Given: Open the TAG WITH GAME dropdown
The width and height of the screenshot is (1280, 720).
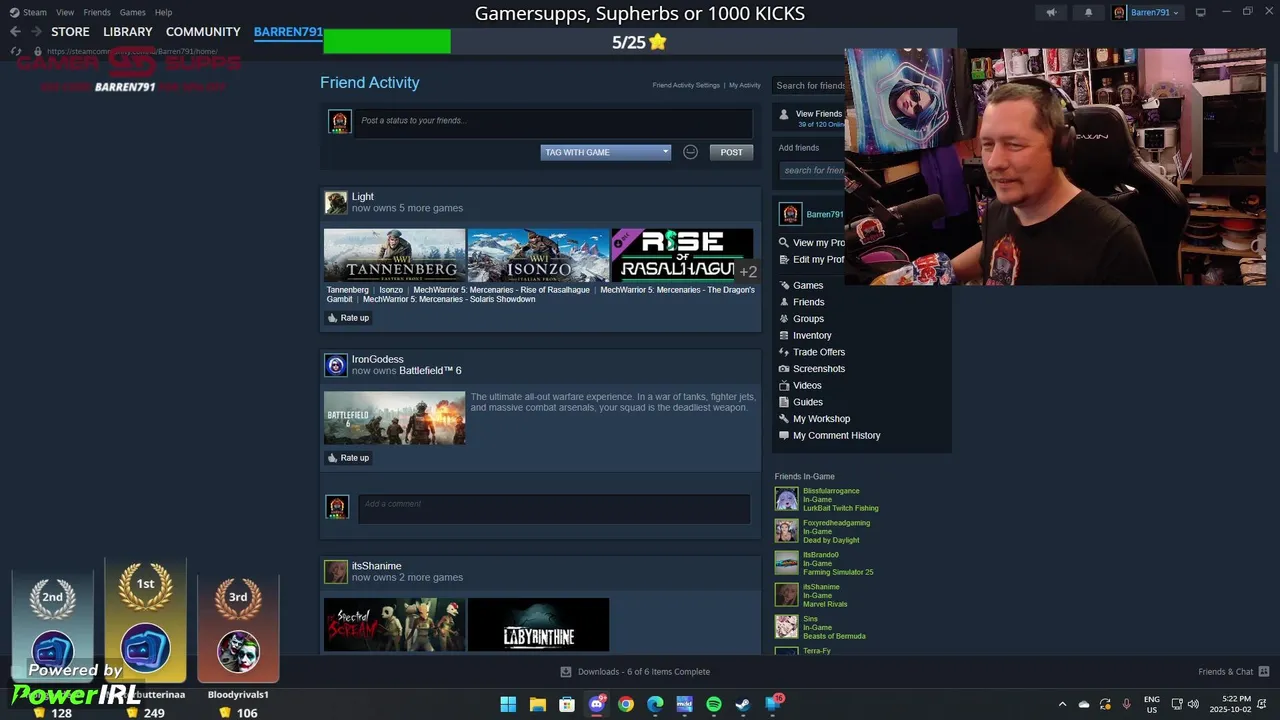Looking at the screenshot, I should (x=605, y=152).
